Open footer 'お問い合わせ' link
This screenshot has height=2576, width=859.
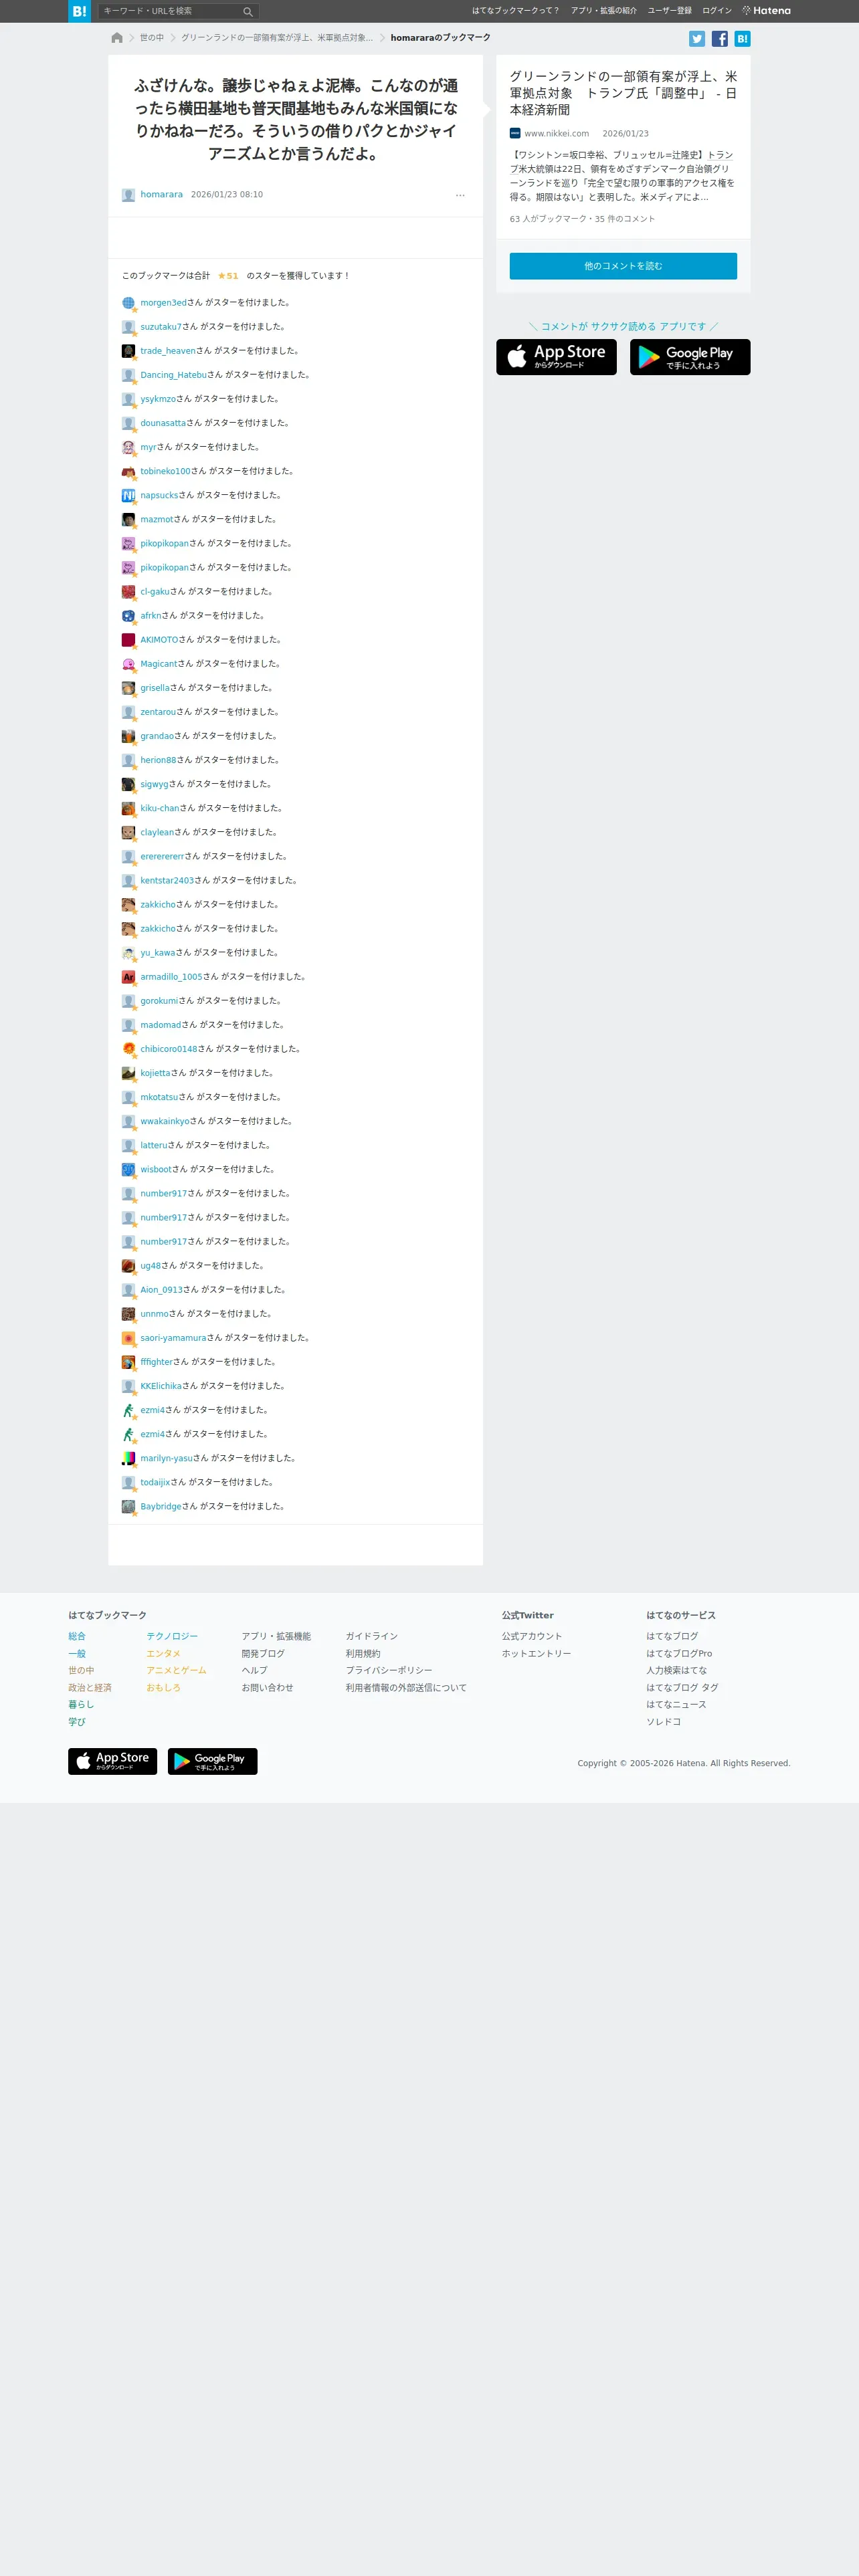coord(267,1688)
